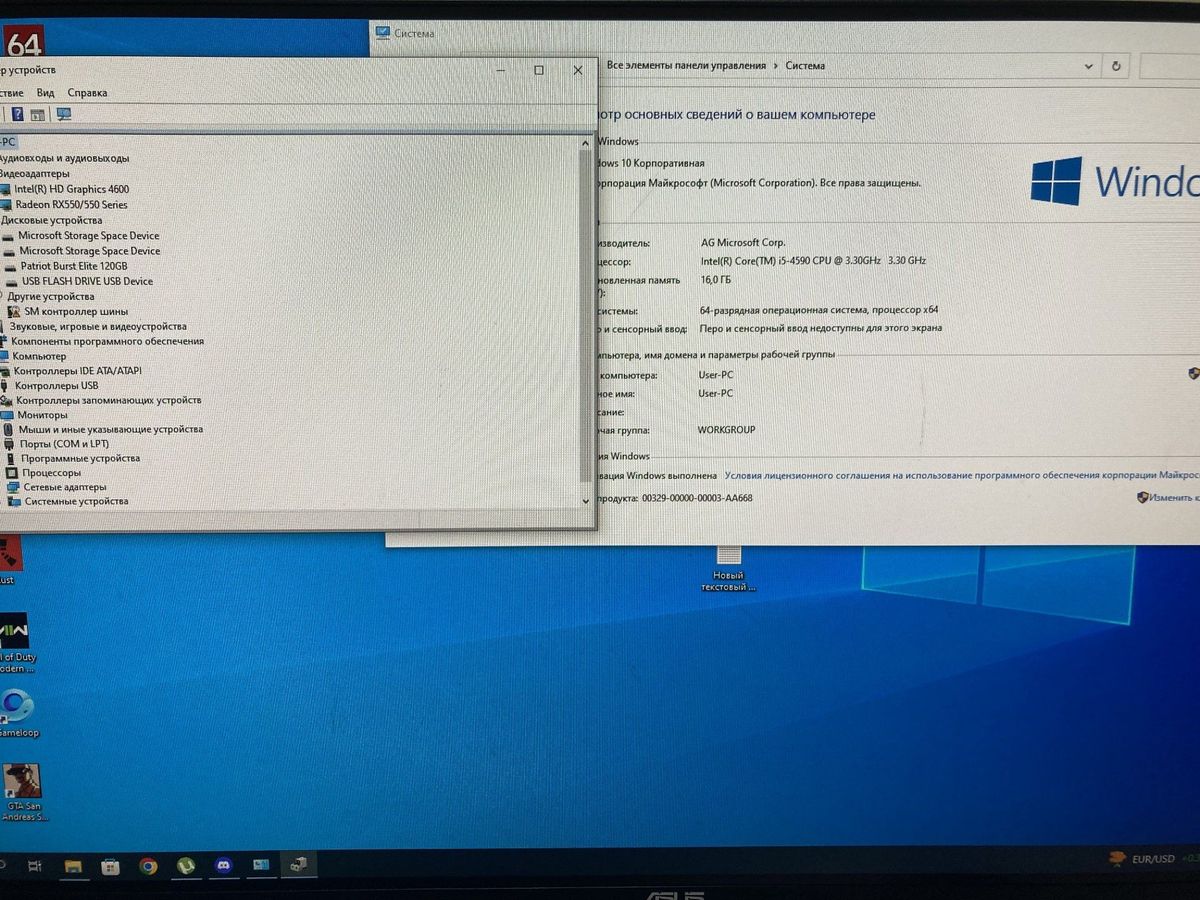The width and height of the screenshot is (1200, 900).
Task: Select the SM контроллер шины device
Action: click(x=76, y=311)
